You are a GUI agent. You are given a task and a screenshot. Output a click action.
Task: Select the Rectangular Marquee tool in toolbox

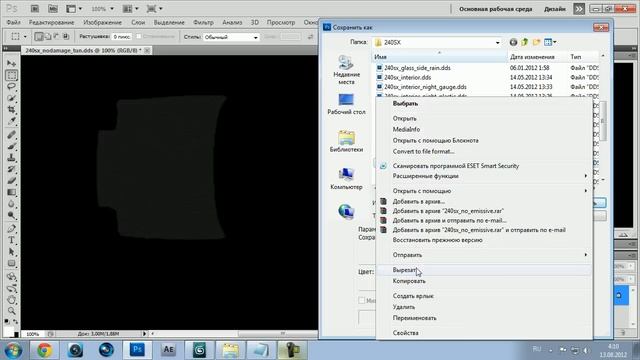[11, 76]
